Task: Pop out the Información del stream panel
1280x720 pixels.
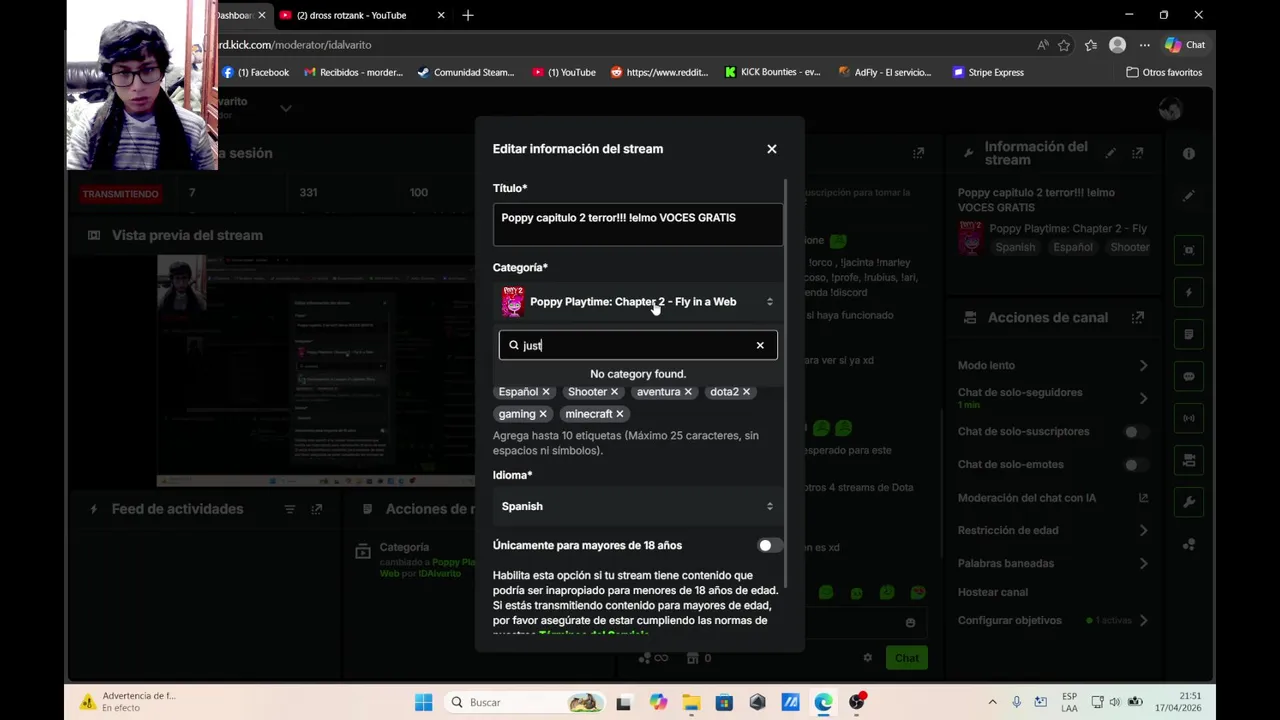Action: point(1137,153)
